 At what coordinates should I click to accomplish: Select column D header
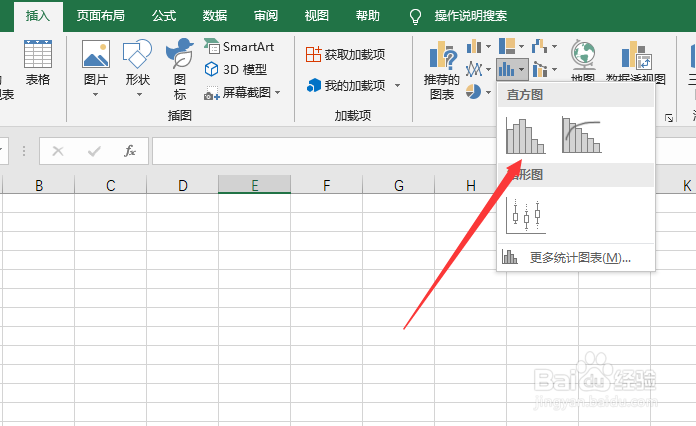182,185
